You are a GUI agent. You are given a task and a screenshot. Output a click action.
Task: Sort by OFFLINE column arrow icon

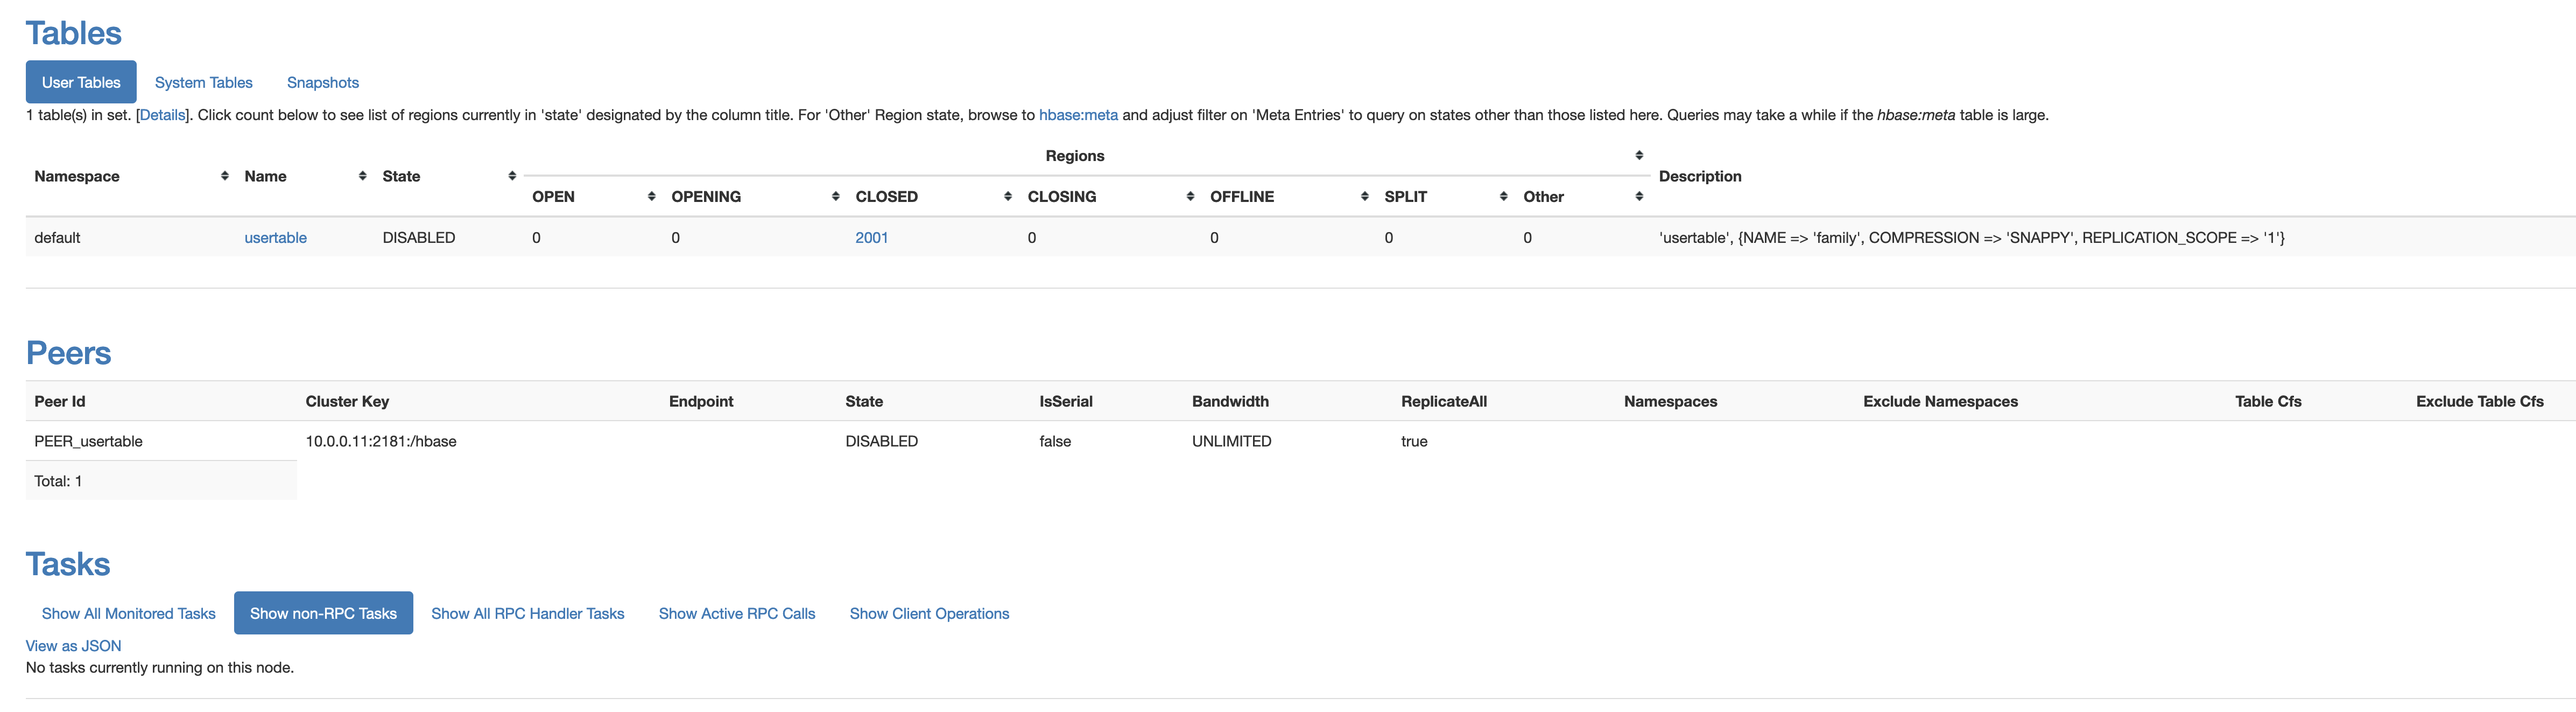[x=1364, y=197]
